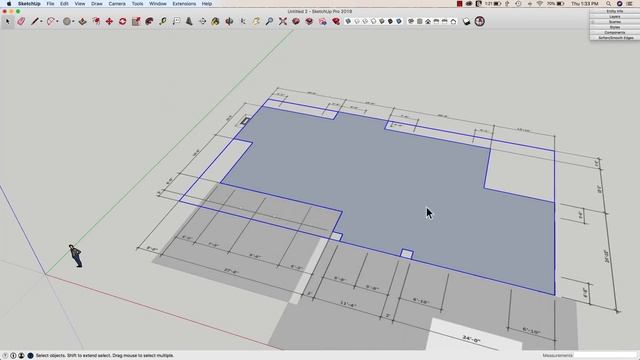Open the Apple menu
640x360 pixels.
coord(9,4)
